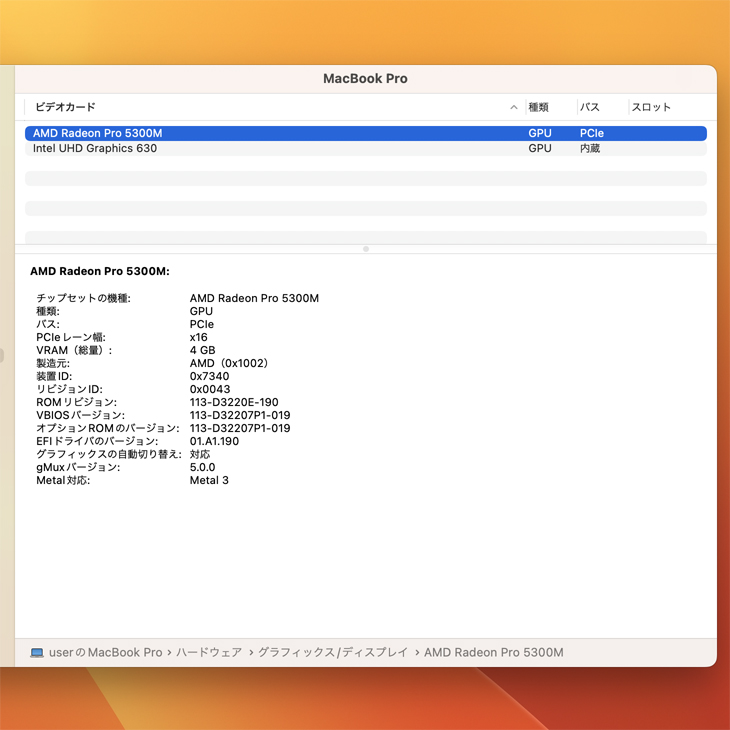Image resolution: width=730 pixels, height=730 pixels.
Task: Click the 種類 column header
Action: 538,107
